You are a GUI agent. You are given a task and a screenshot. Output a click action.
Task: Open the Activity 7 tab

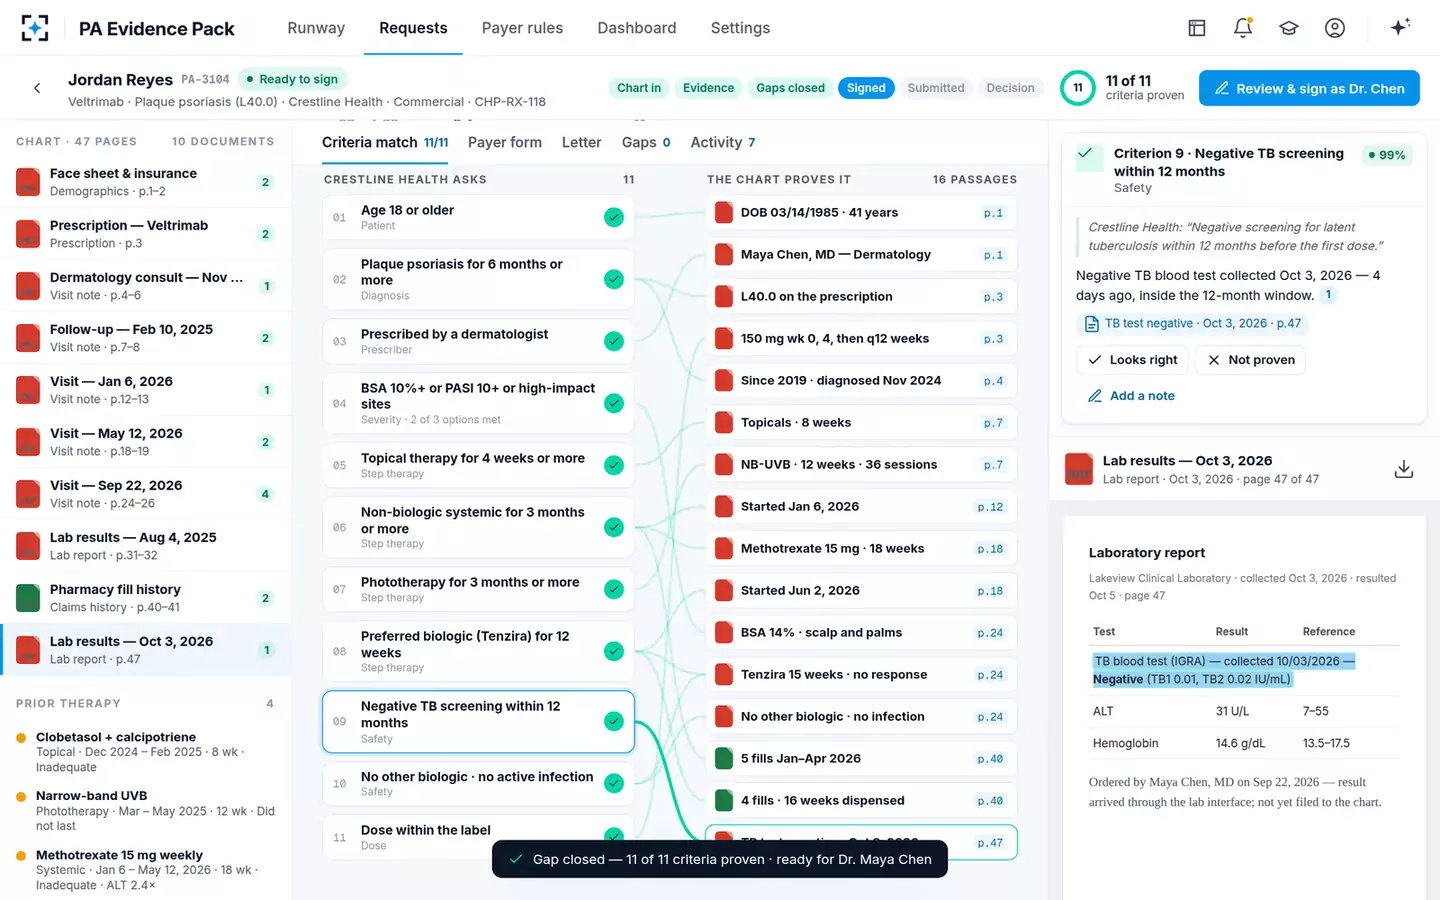pyautogui.click(x=723, y=142)
